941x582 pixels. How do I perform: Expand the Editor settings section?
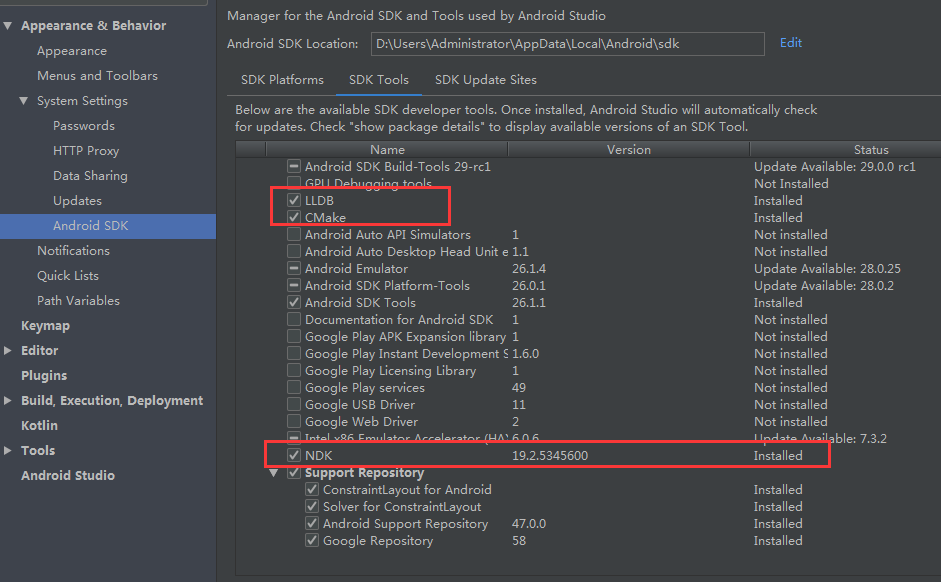pos(10,350)
